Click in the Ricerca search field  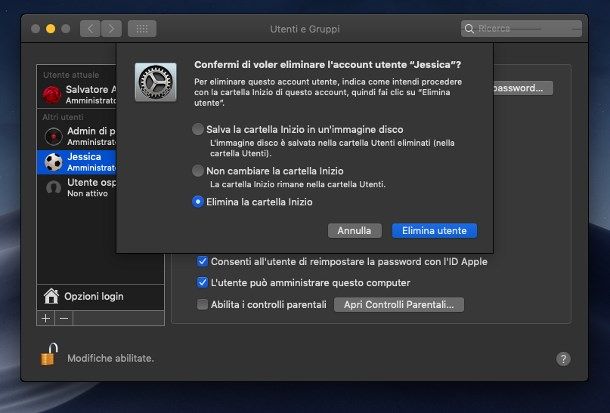click(x=521, y=29)
